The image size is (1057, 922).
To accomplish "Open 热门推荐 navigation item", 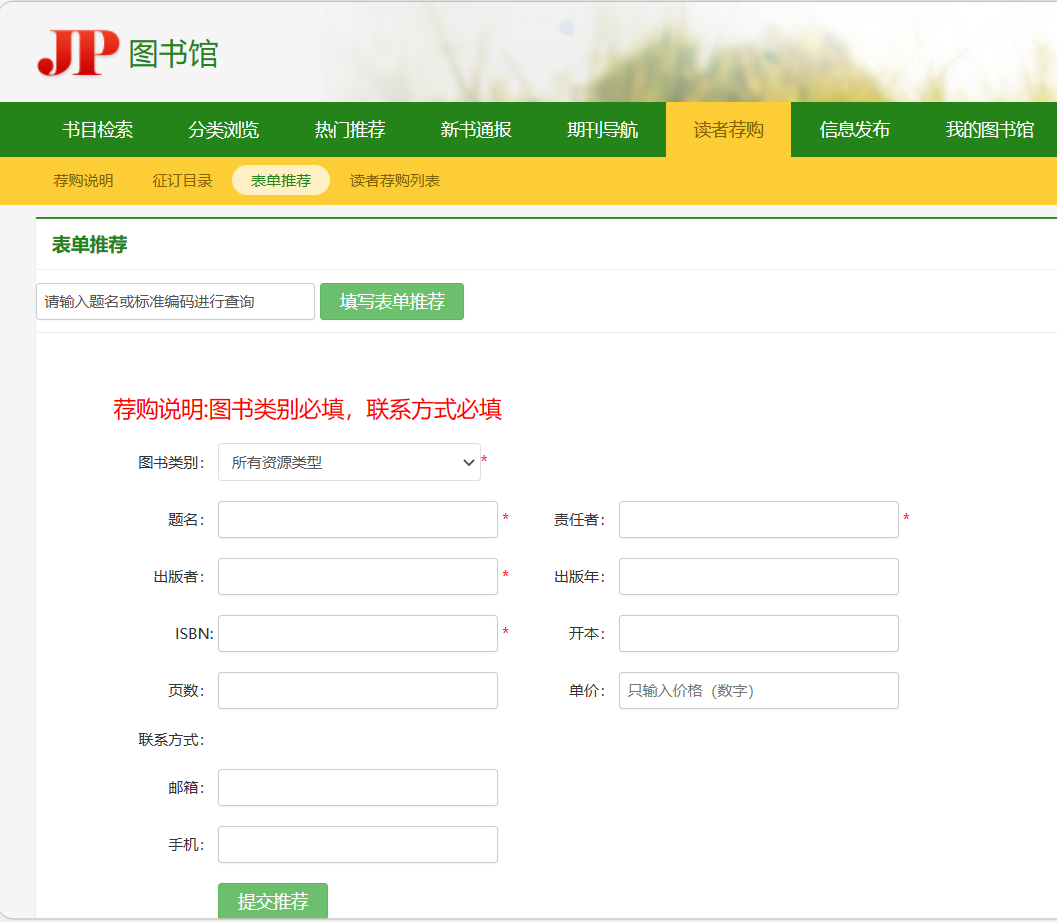I will [x=350, y=130].
